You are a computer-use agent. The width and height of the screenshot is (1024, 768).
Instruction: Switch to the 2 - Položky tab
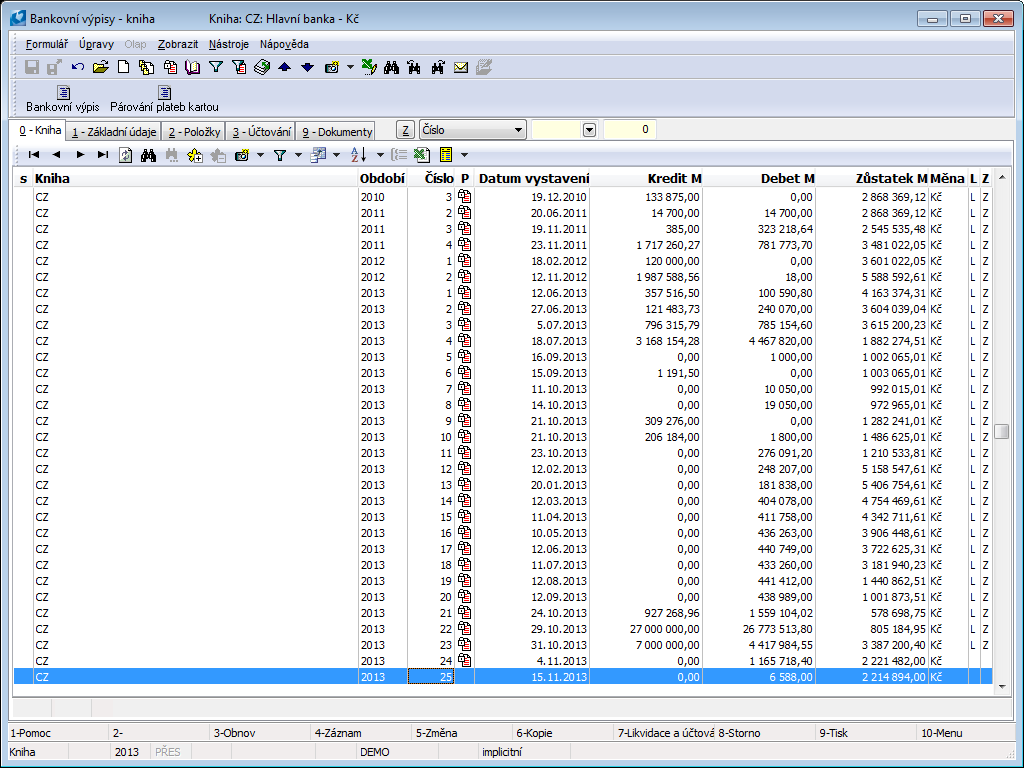193,132
